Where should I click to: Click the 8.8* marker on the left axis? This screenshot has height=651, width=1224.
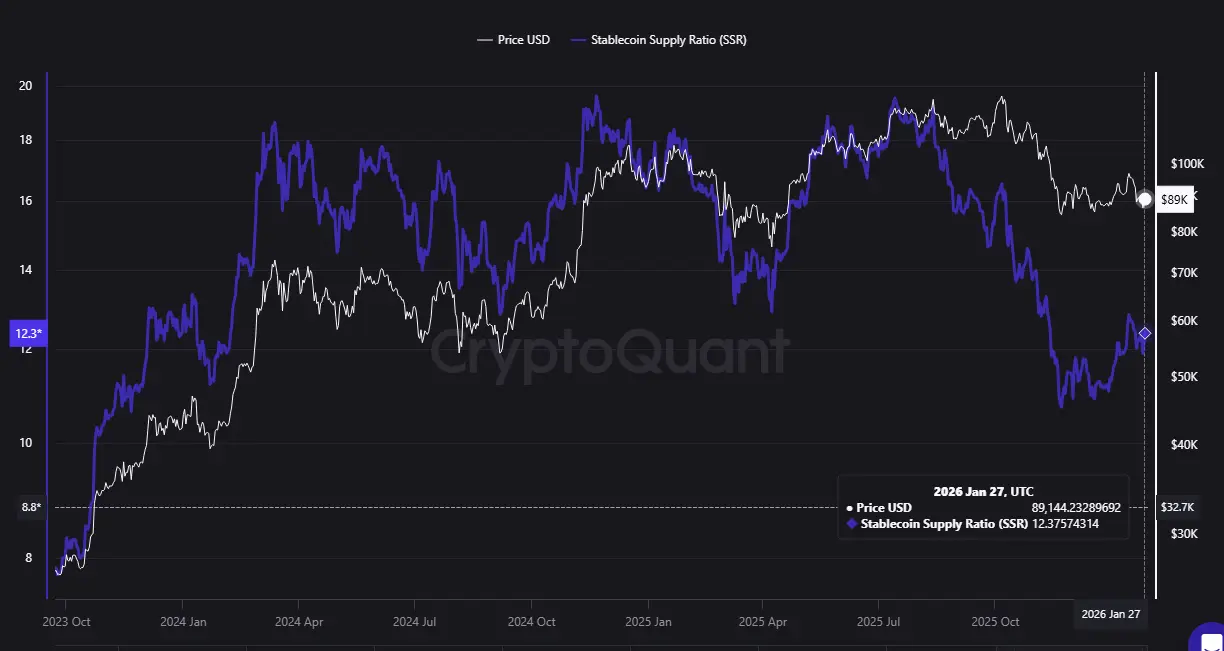pyautogui.click(x=26, y=507)
